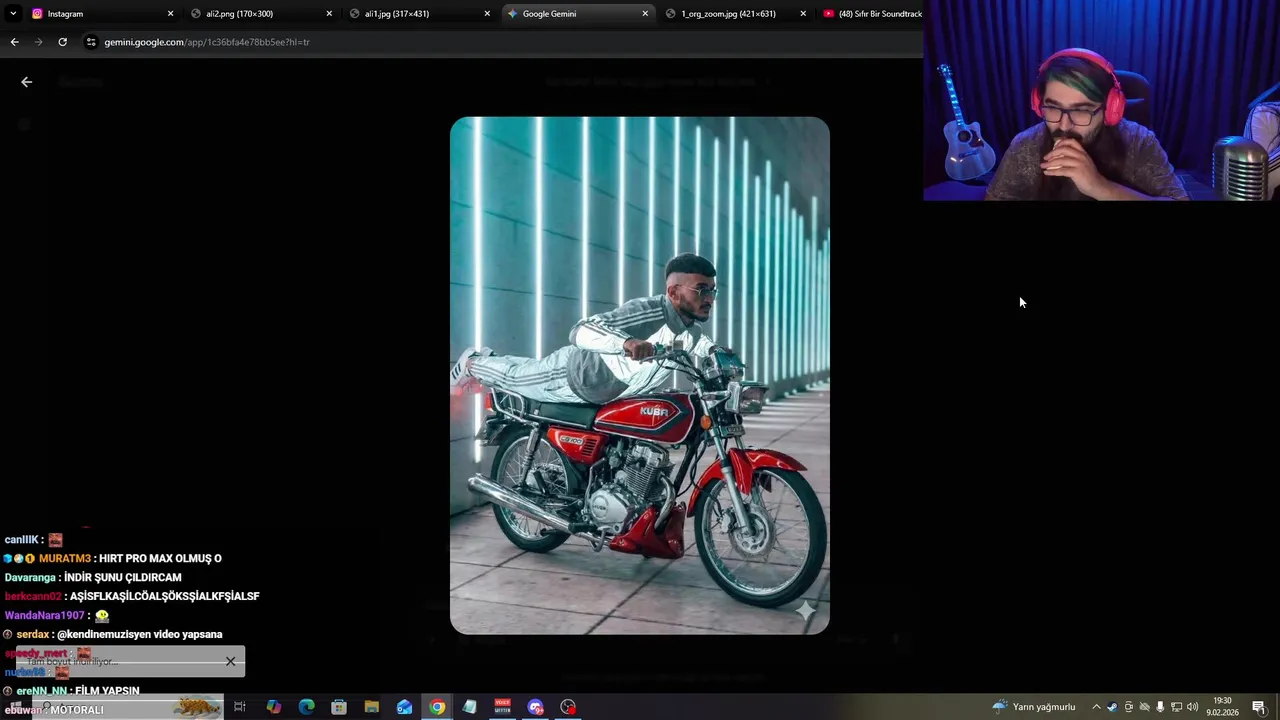Close the Google Gemini tab
Image resolution: width=1280 pixels, height=720 pixels.
pos(645,14)
